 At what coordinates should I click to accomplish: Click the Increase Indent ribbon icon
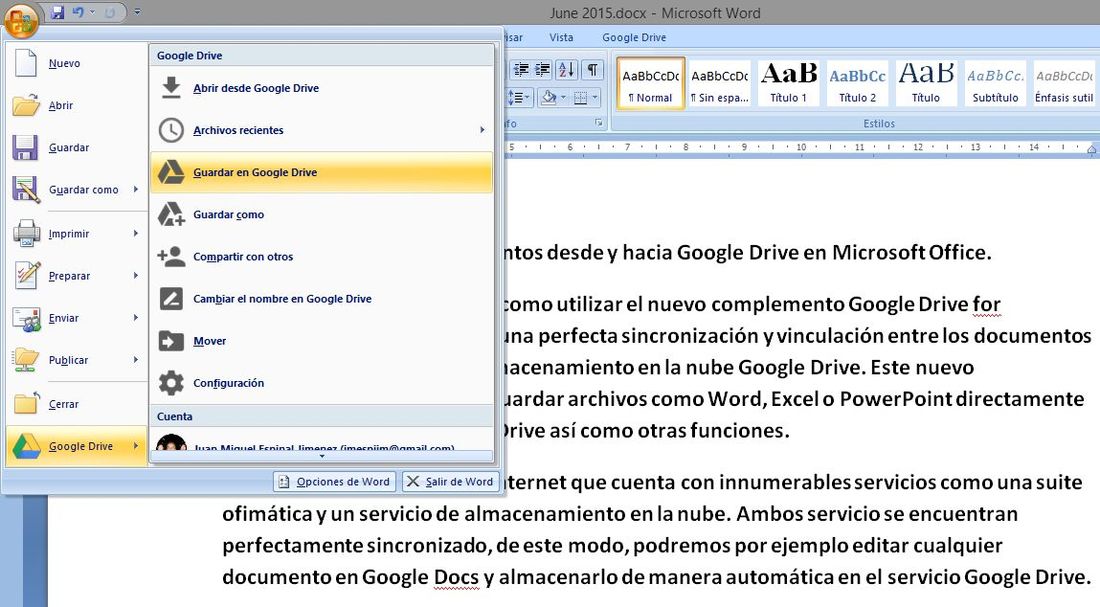[542, 69]
